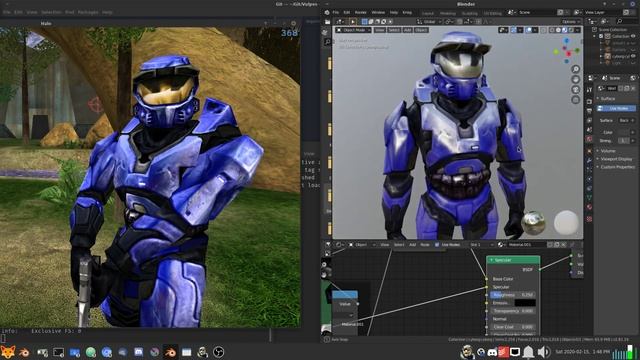The height and width of the screenshot is (360, 640).
Task: Toggle visibility eye of cyborg row in outliner
Action: point(633,56)
